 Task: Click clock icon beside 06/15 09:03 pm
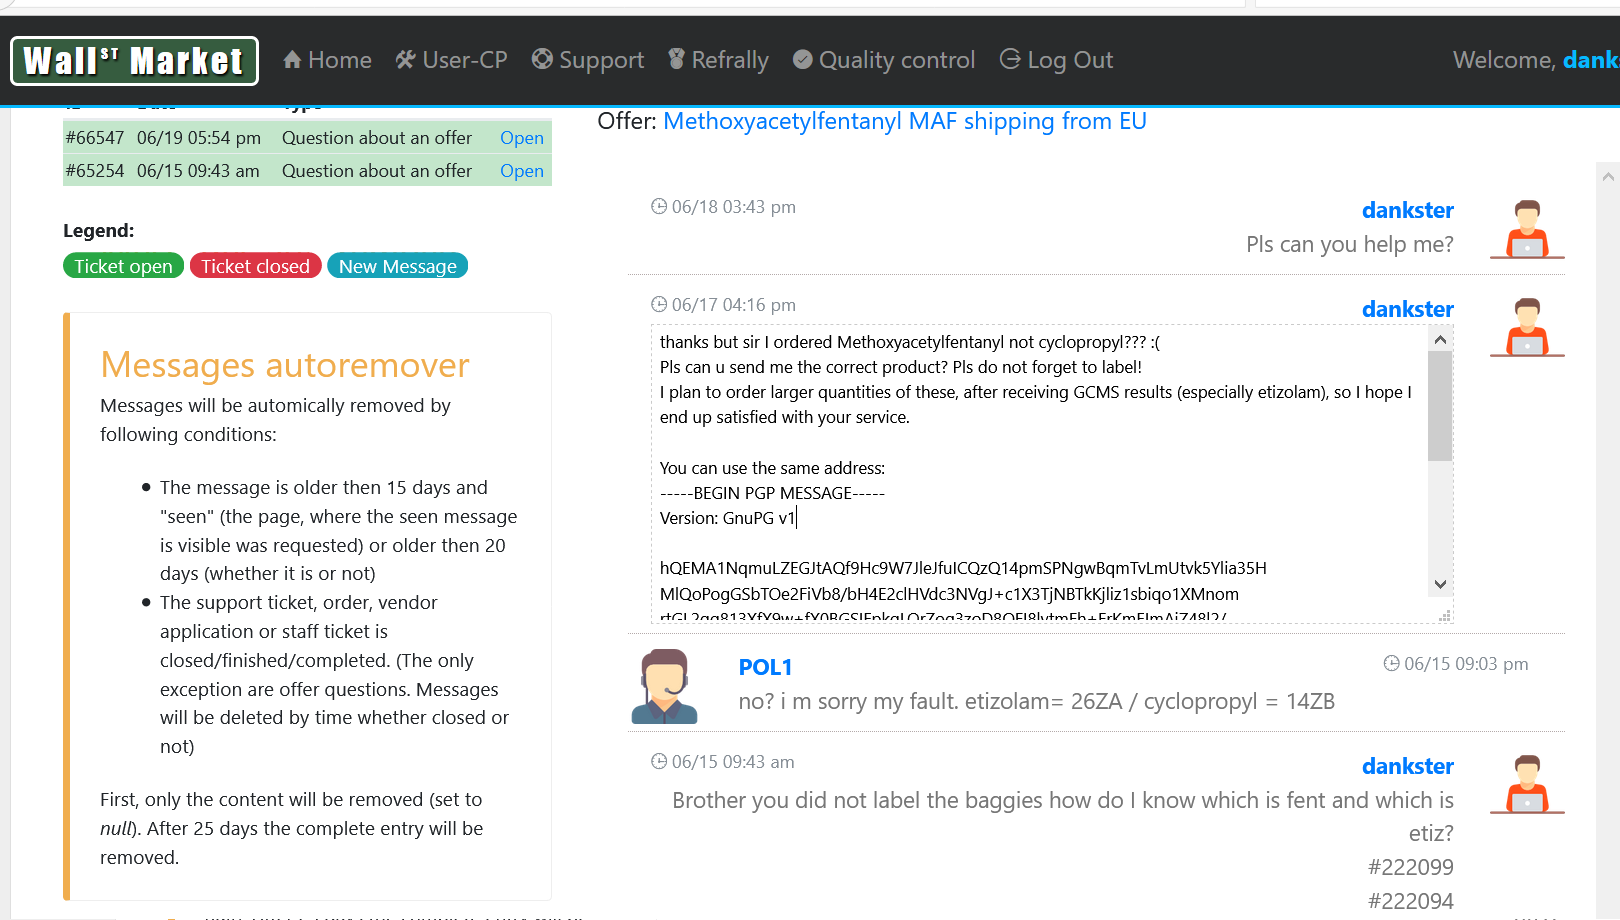1391,663
